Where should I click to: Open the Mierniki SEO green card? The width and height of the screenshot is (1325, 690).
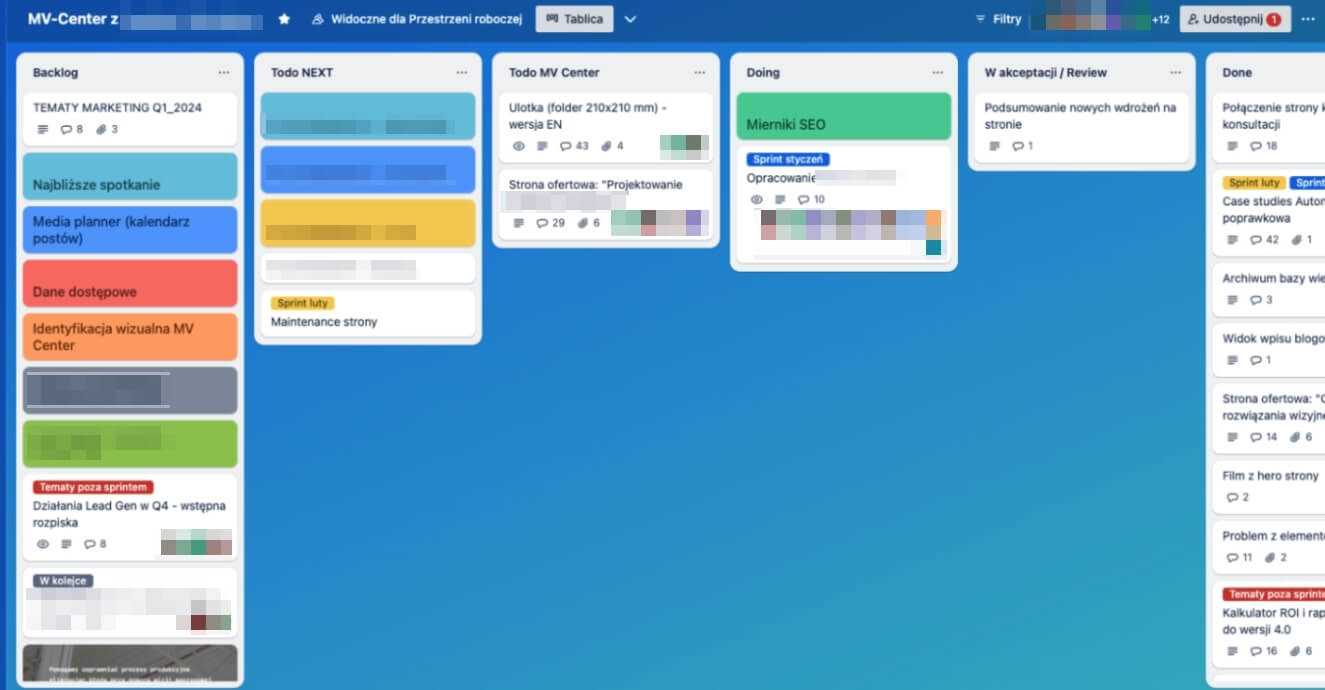pyautogui.click(x=844, y=116)
